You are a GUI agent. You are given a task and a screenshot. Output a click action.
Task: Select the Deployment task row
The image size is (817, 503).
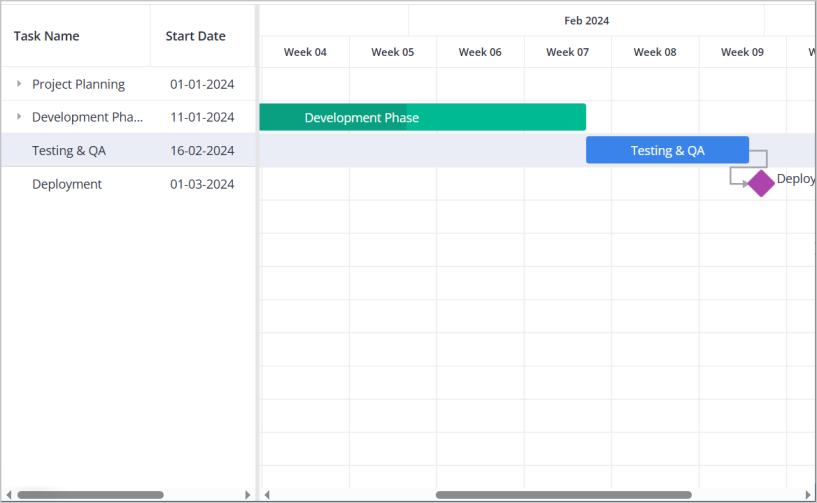[67, 184]
